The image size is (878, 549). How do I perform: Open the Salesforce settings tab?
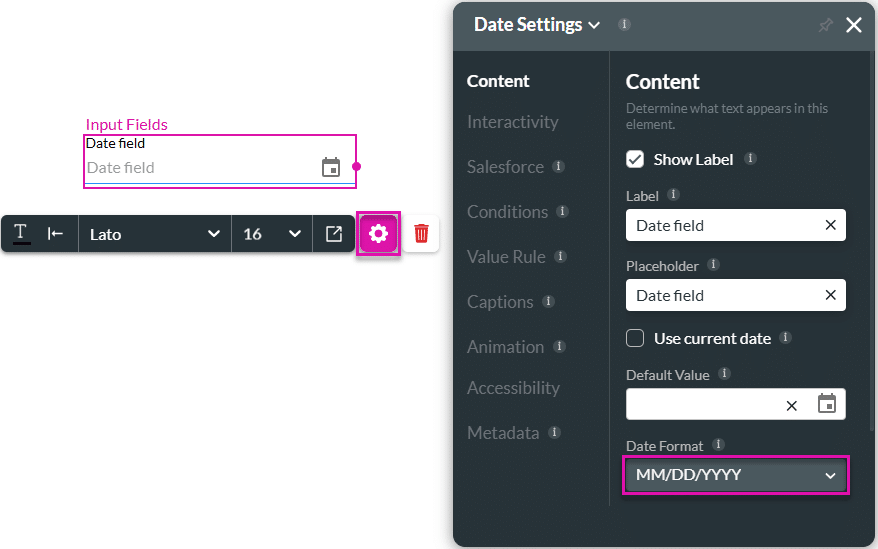click(x=505, y=167)
